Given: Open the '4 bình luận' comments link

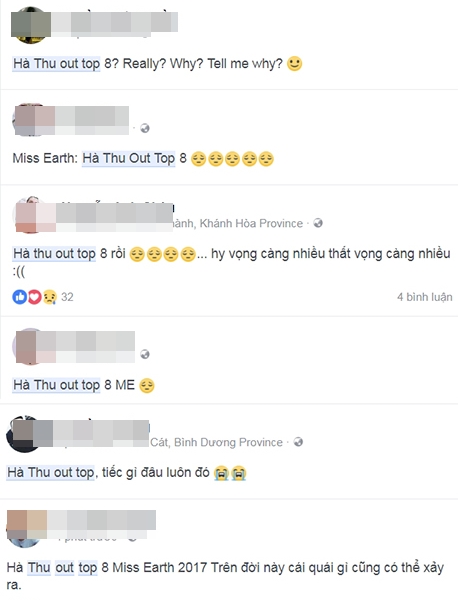Looking at the screenshot, I should [x=425, y=297].
